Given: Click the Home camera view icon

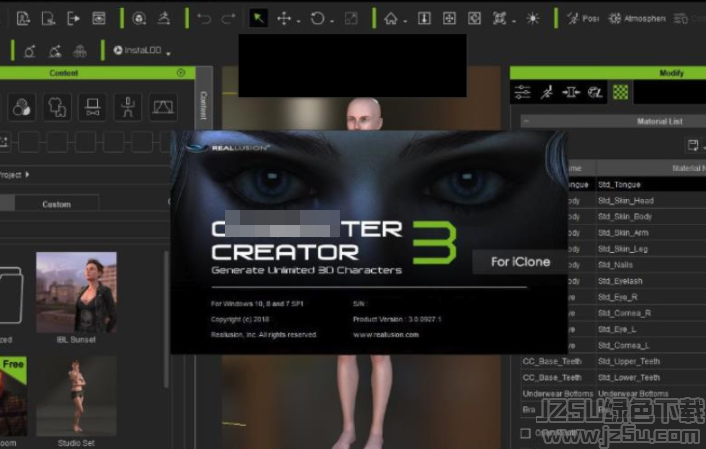Looking at the screenshot, I should [x=390, y=18].
